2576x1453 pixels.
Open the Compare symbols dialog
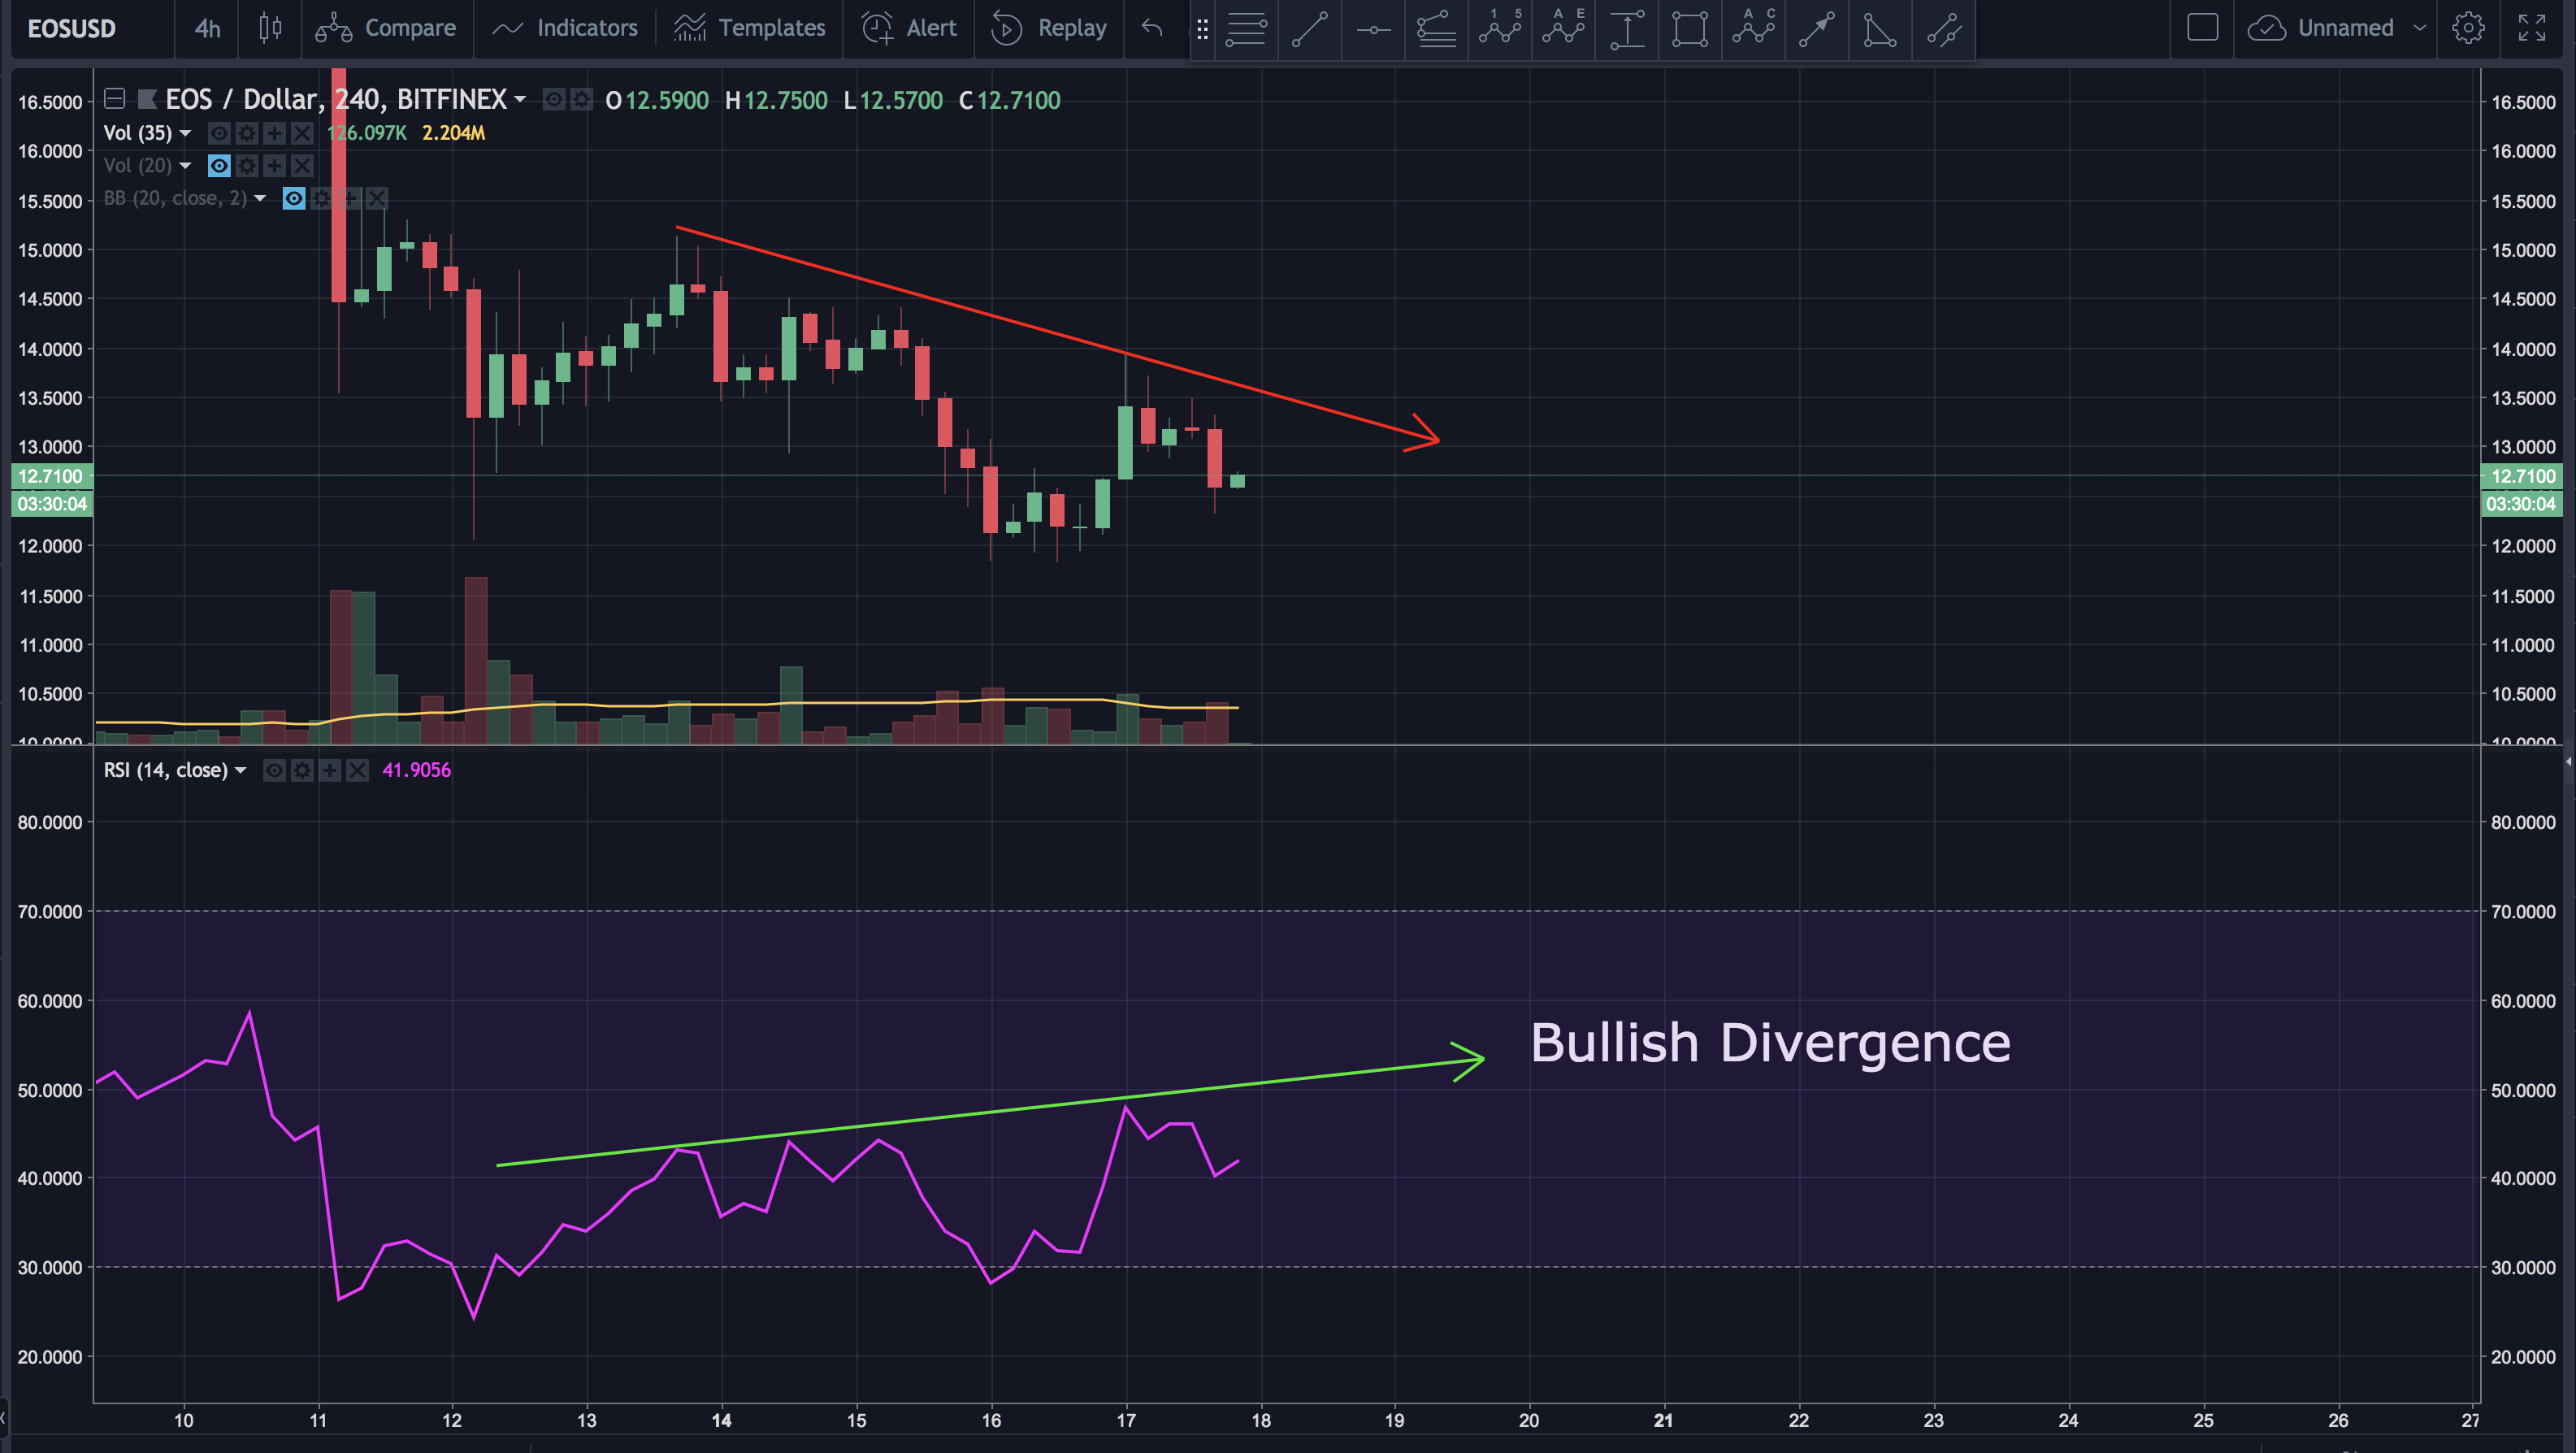pyautogui.click(x=385, y=28)
